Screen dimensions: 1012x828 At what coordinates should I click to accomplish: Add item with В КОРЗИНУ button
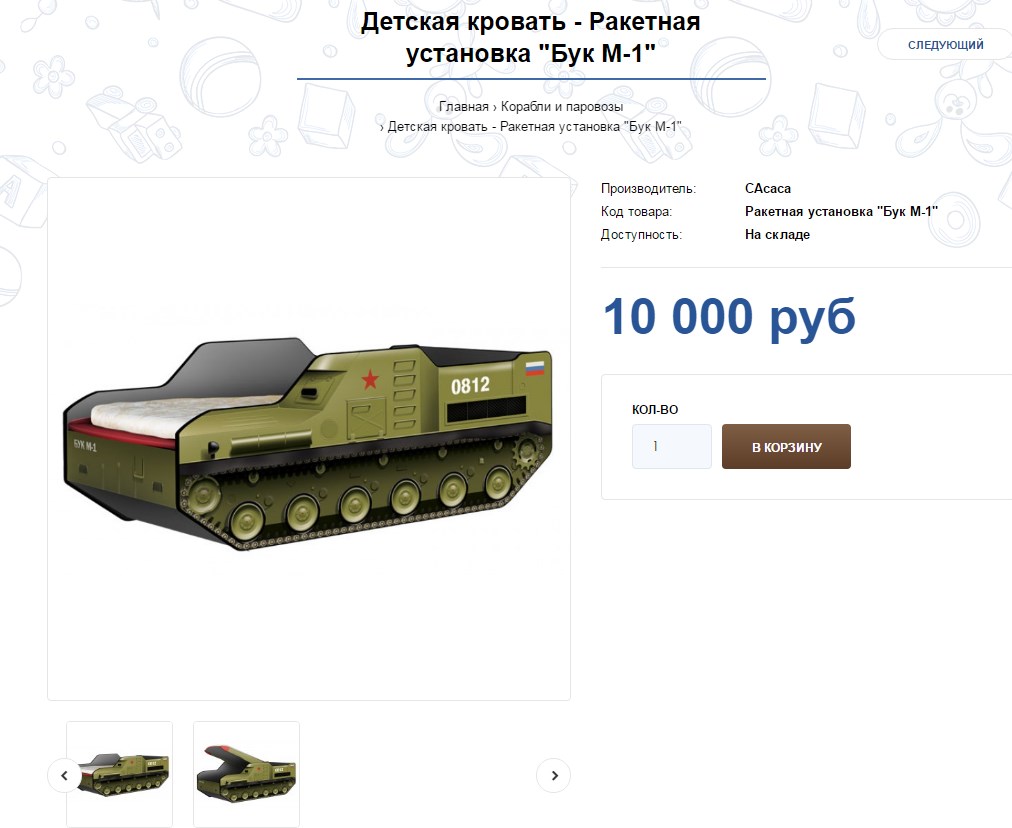coord(786,447)
